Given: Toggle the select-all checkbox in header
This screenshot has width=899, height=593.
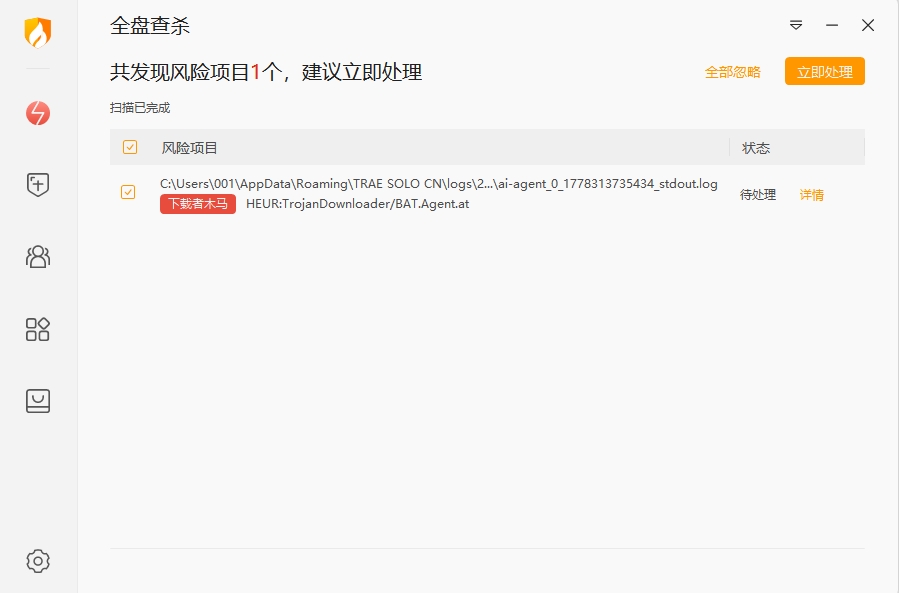Looking at the screenshot, I should pos(130,147).
